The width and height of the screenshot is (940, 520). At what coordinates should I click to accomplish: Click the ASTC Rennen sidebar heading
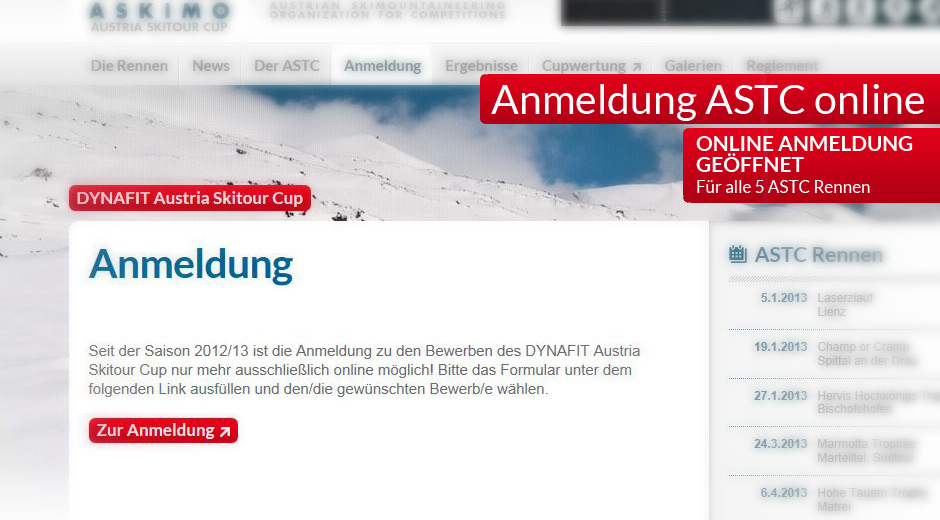[818, 255]
